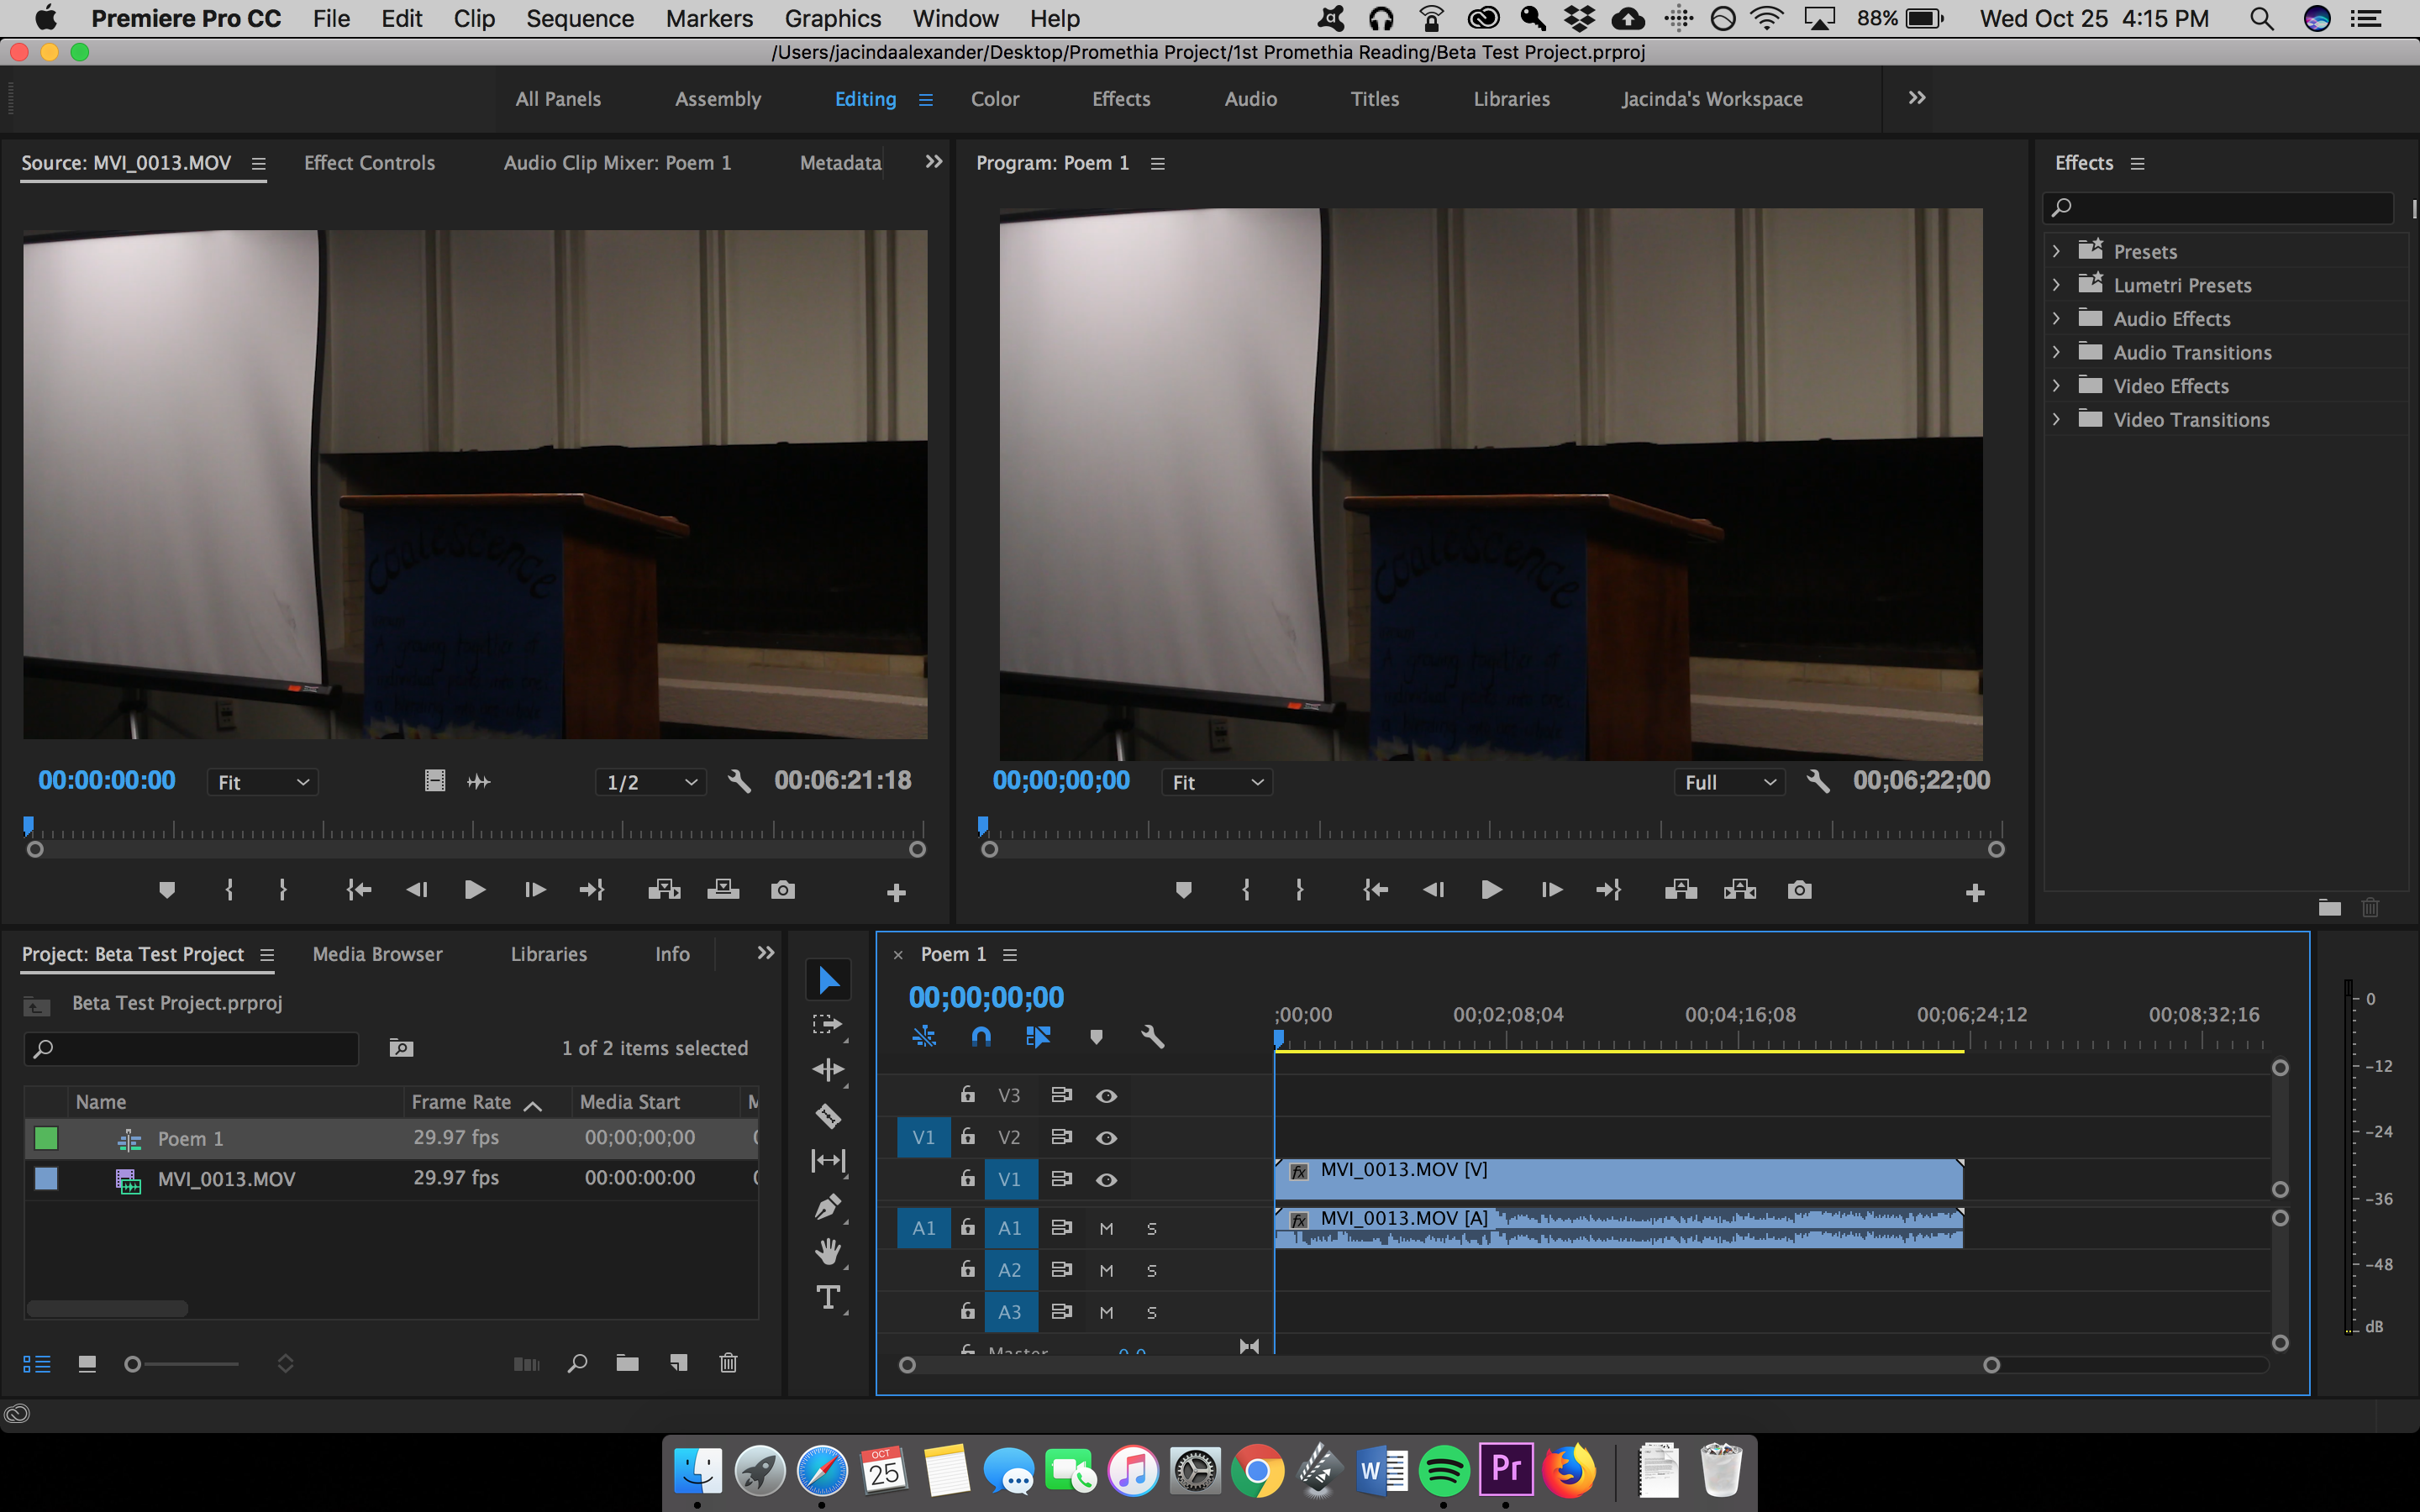Select the Type tool
Image resolution: width=2420 pixels, height=1512 pixels.
pos(828,1297)
